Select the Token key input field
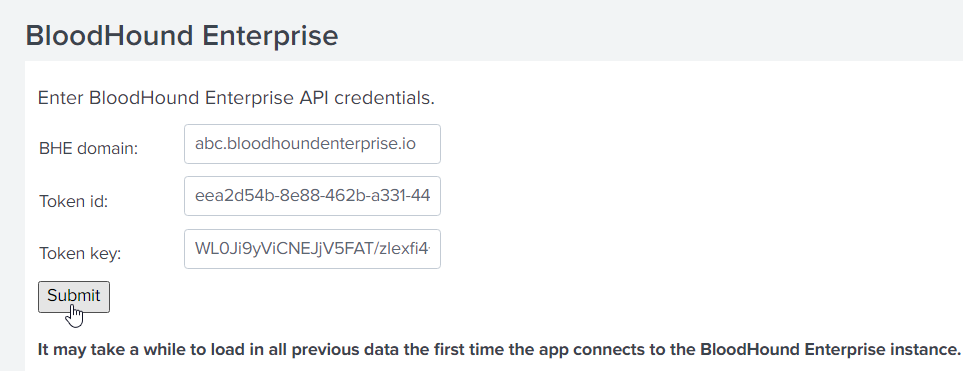 click(x=312, y=249)
